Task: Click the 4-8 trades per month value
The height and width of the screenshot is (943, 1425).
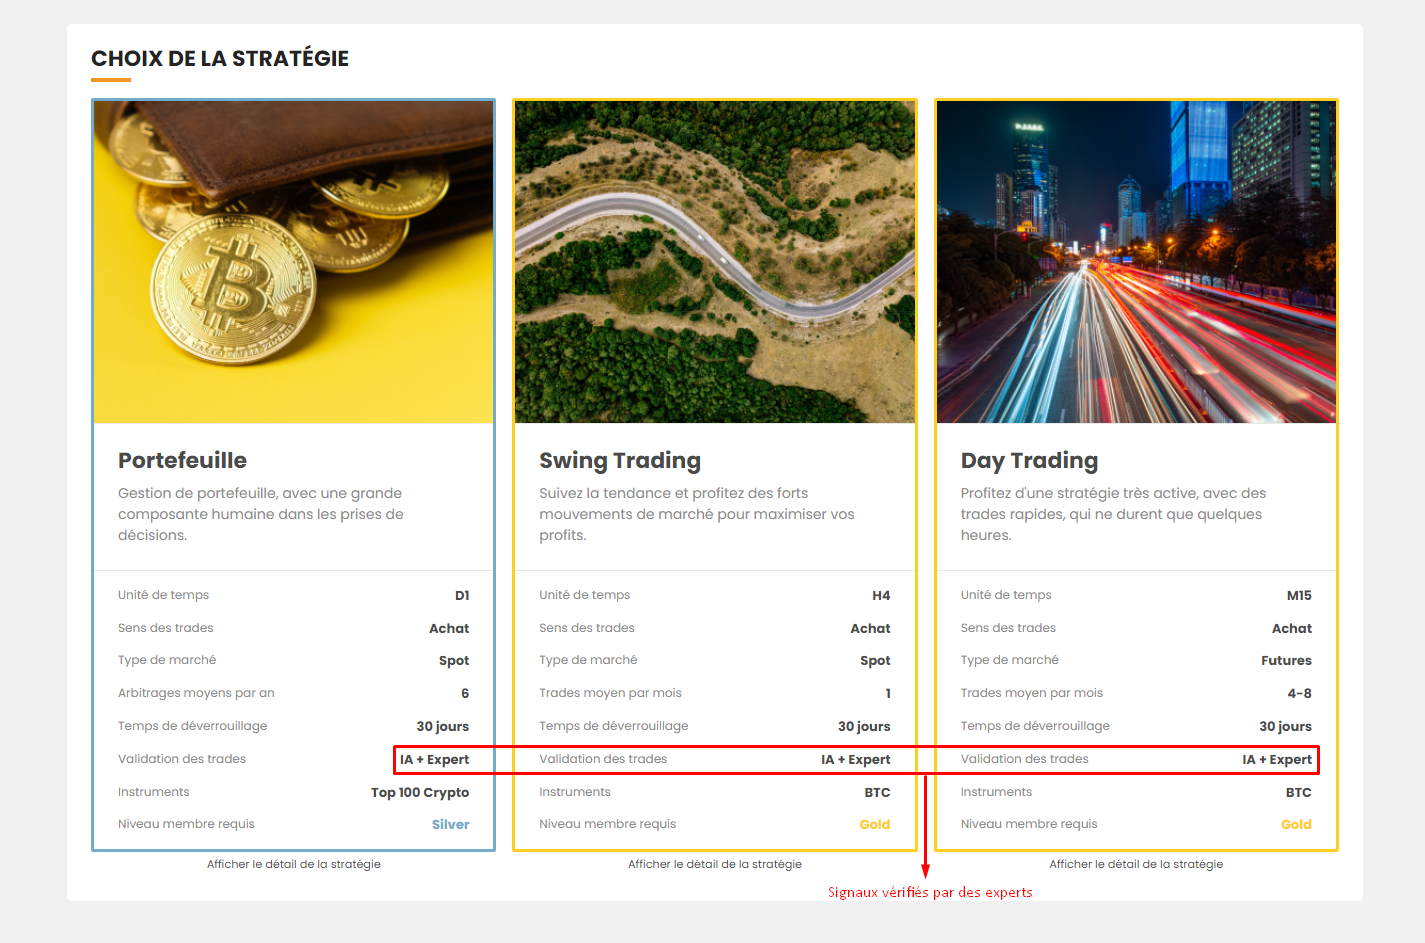Action: click(1299, 693)
